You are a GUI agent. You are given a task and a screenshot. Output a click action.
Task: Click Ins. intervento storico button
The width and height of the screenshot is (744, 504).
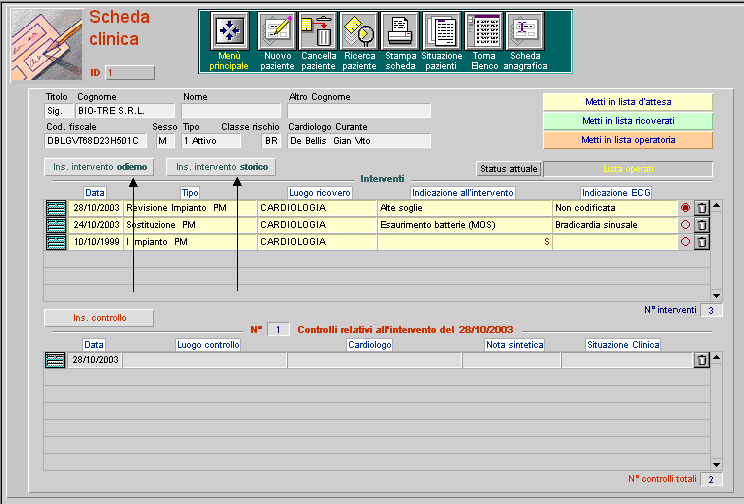coord(221,167)
